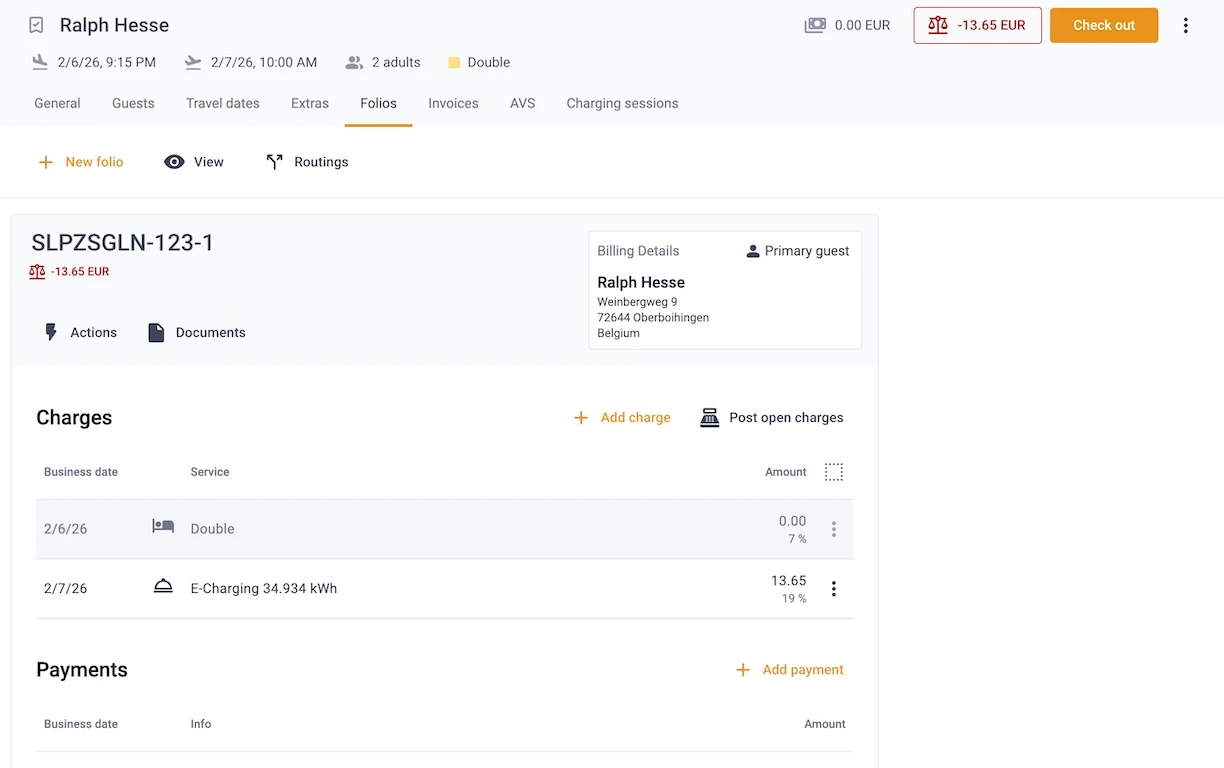Open Documents for the folio
Viewport: 1224px width, 768px height.
196,332
